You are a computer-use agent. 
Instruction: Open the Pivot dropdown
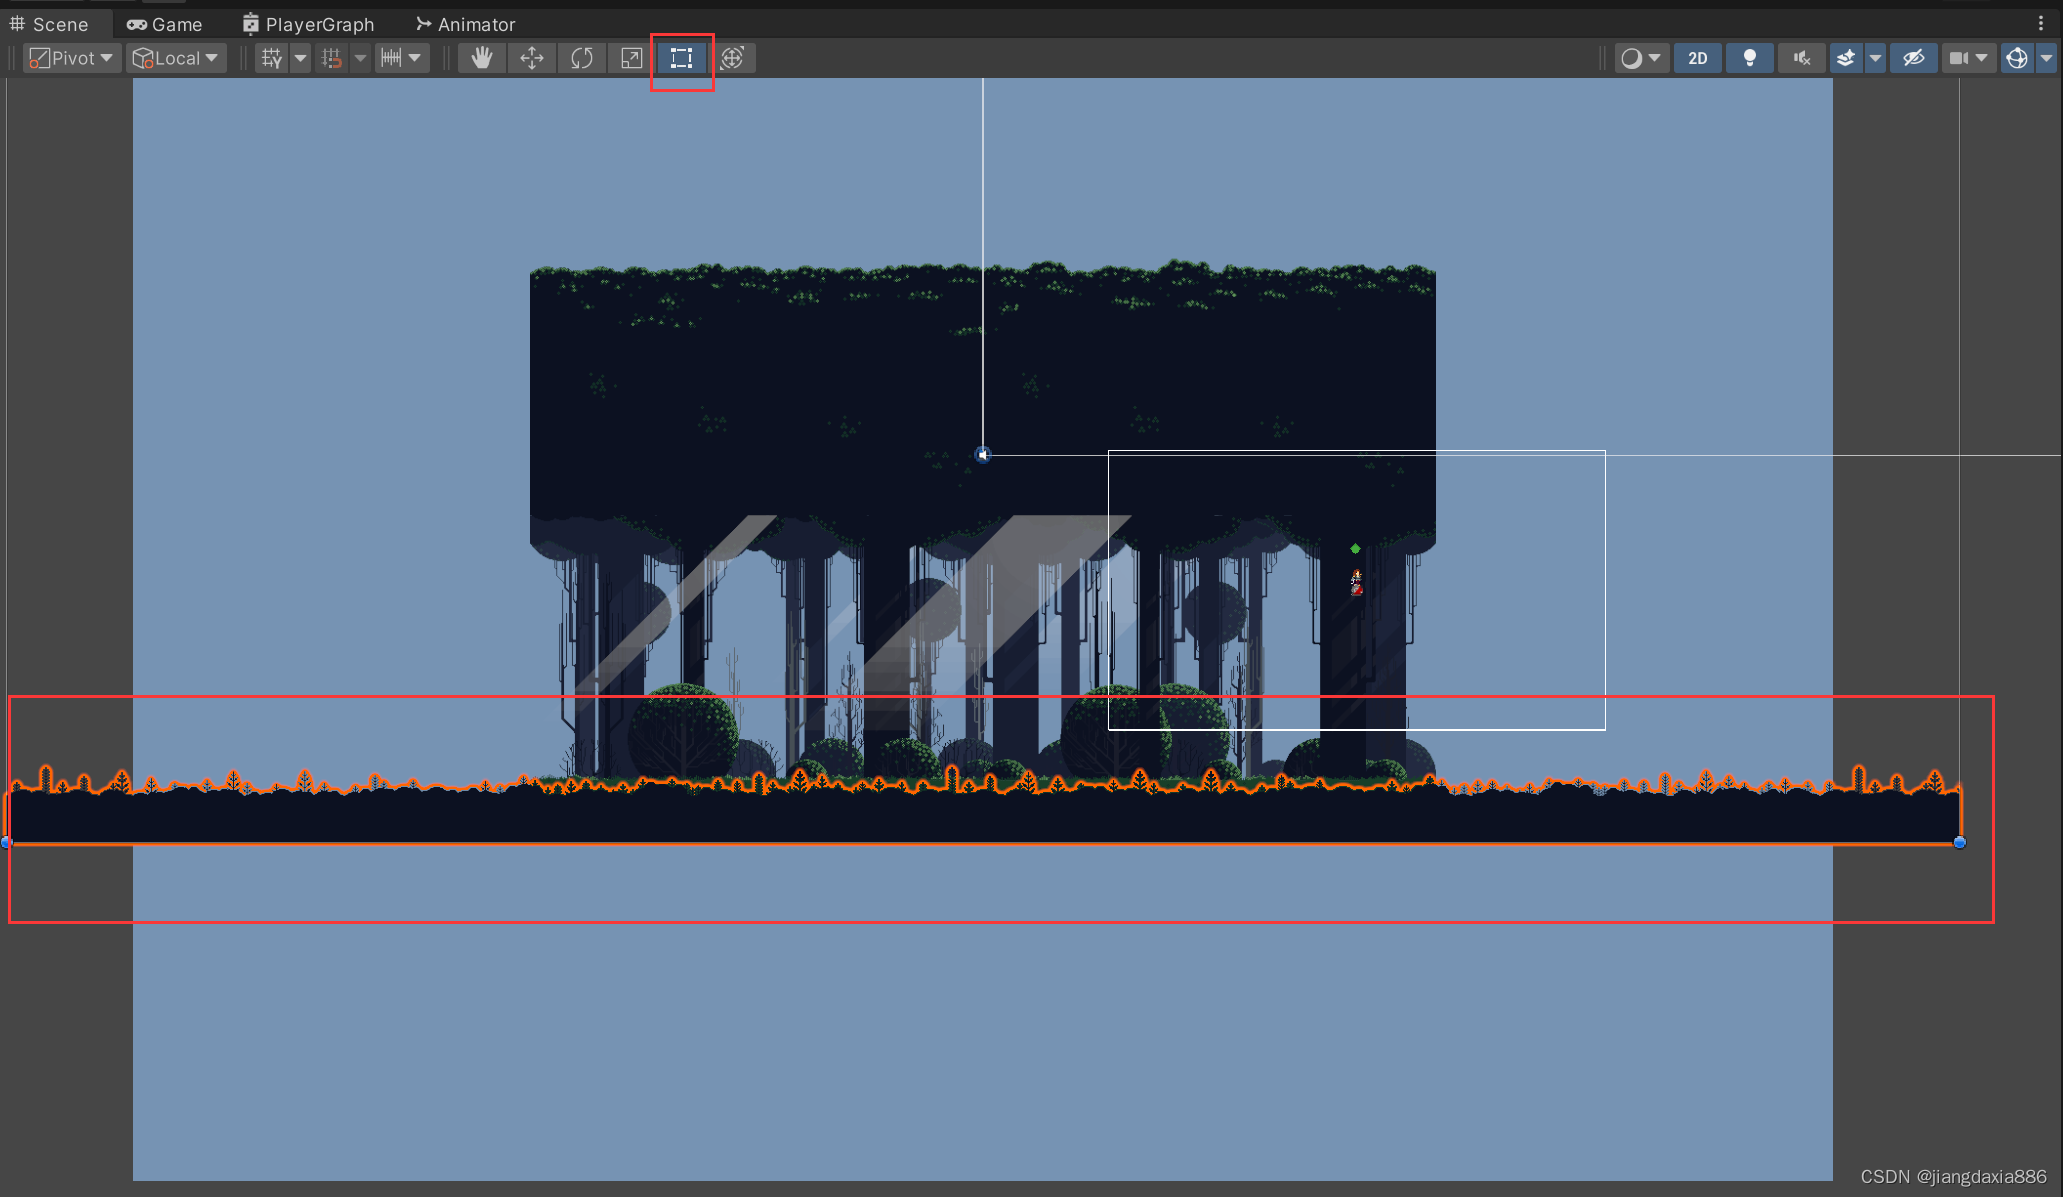click(x=71, y=58)
